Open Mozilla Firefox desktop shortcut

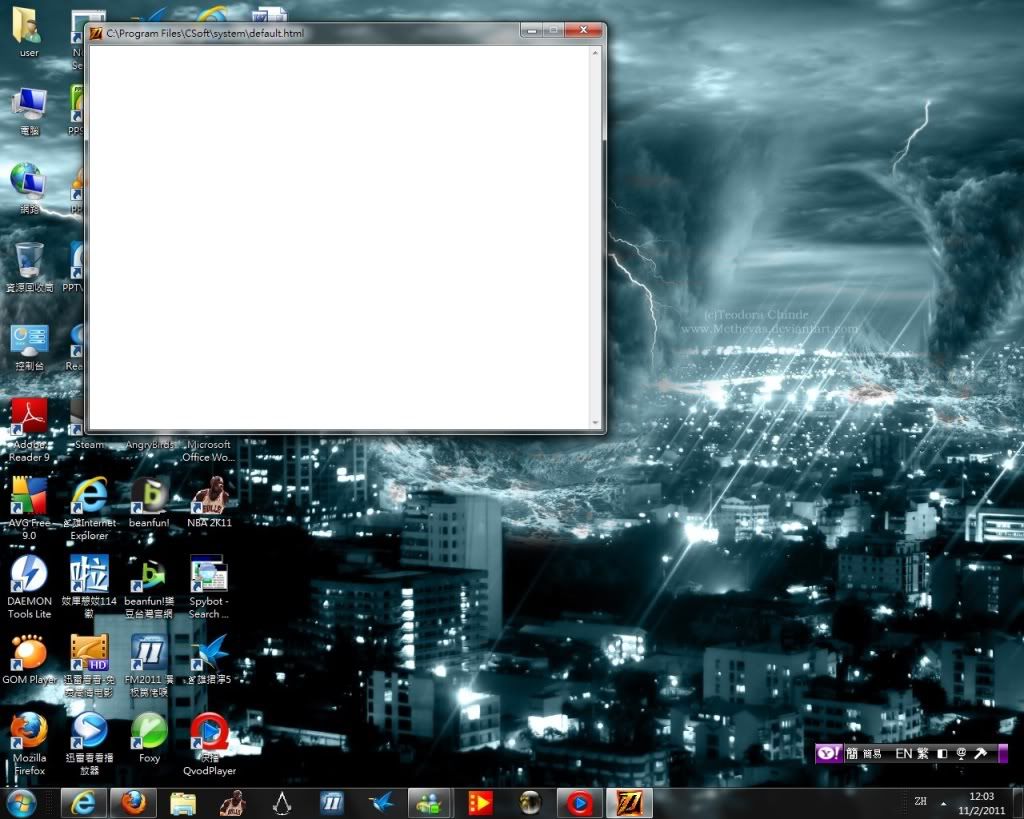tap(29, 734)
